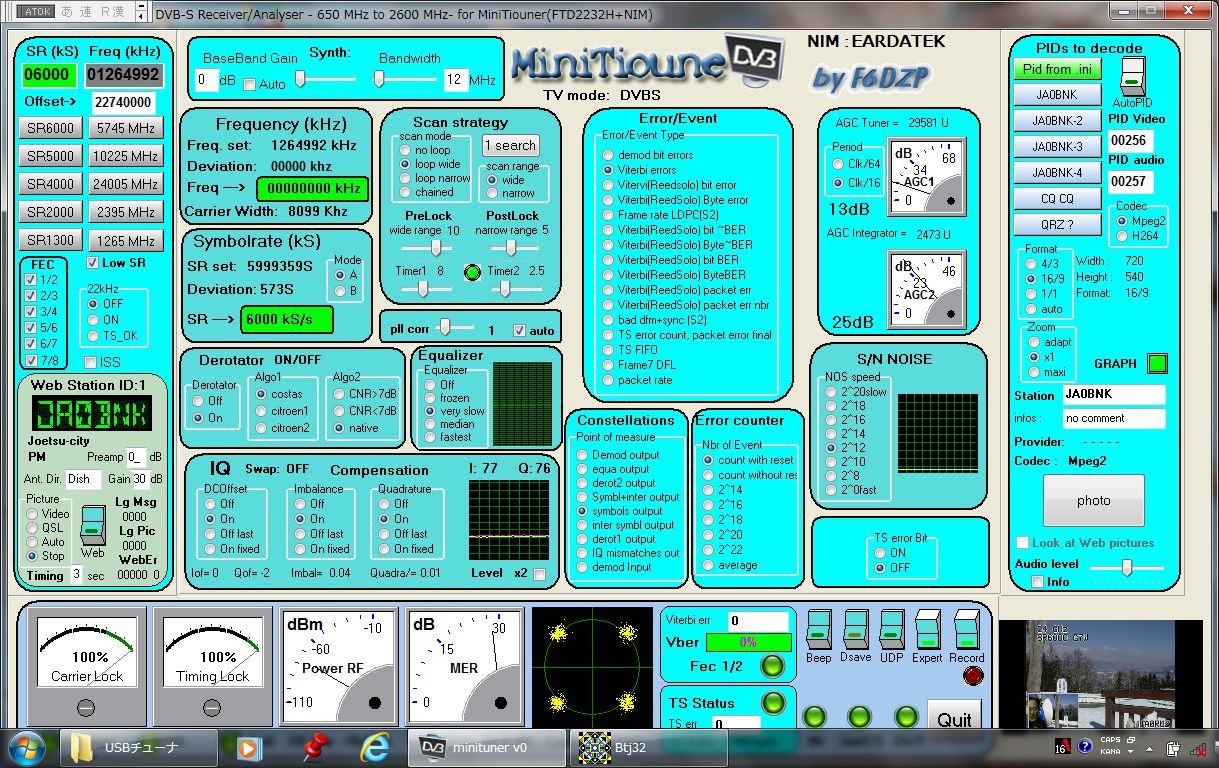Click the SR6000 preset button

(50, 128)
